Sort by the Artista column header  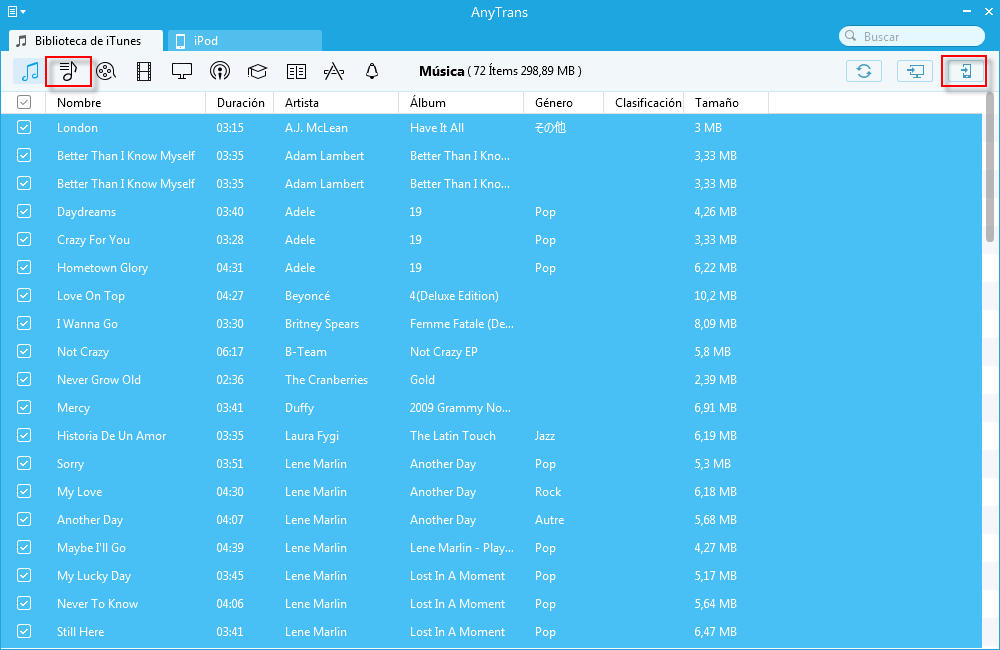(x=336, y=103)
